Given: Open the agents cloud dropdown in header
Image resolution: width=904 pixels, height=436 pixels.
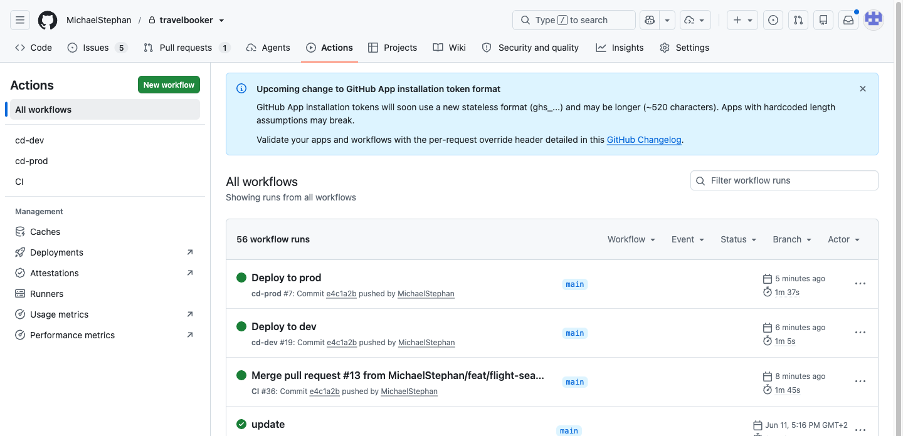Looking at the screenshot, I should pos(695,20).
